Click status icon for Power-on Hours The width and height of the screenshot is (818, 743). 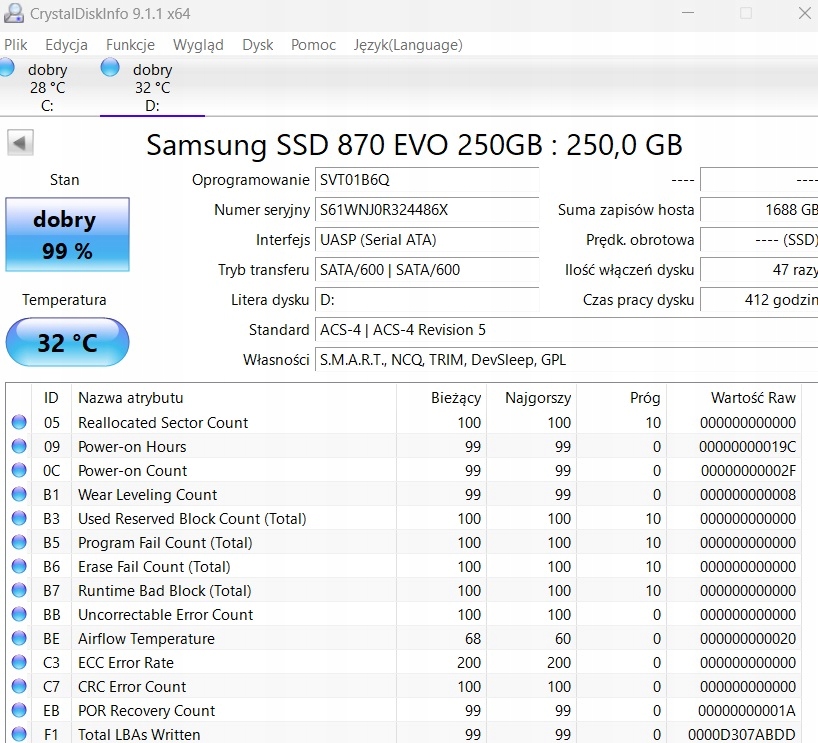pyautogui.click(x=19, y=446)
